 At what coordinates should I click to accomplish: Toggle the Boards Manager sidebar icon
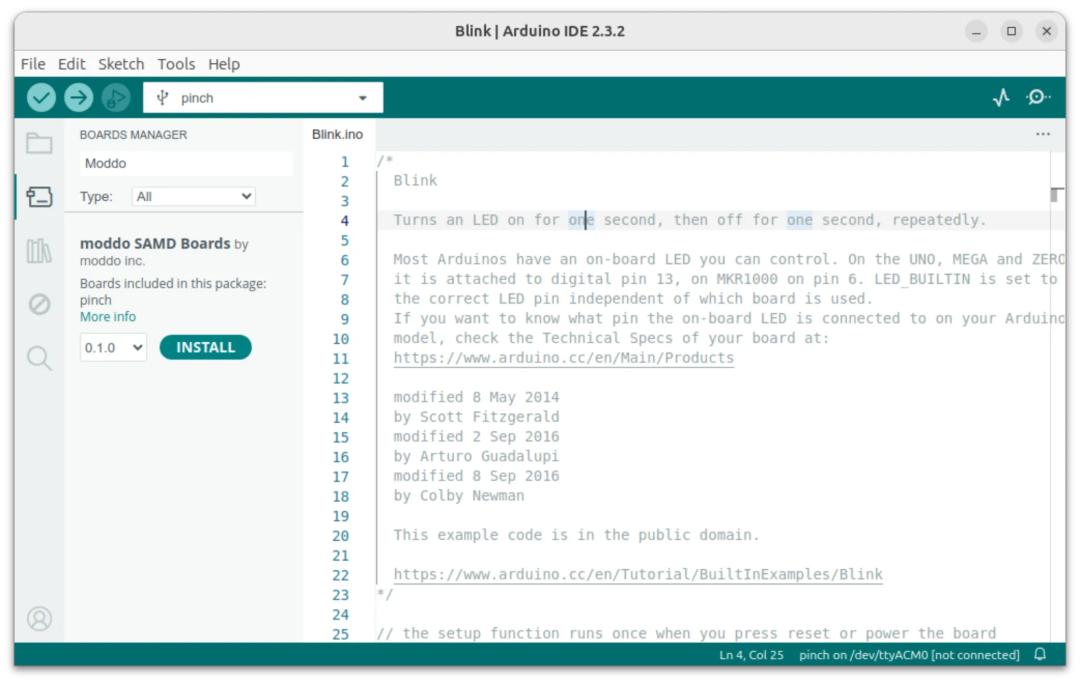click(x=39, y=197)
